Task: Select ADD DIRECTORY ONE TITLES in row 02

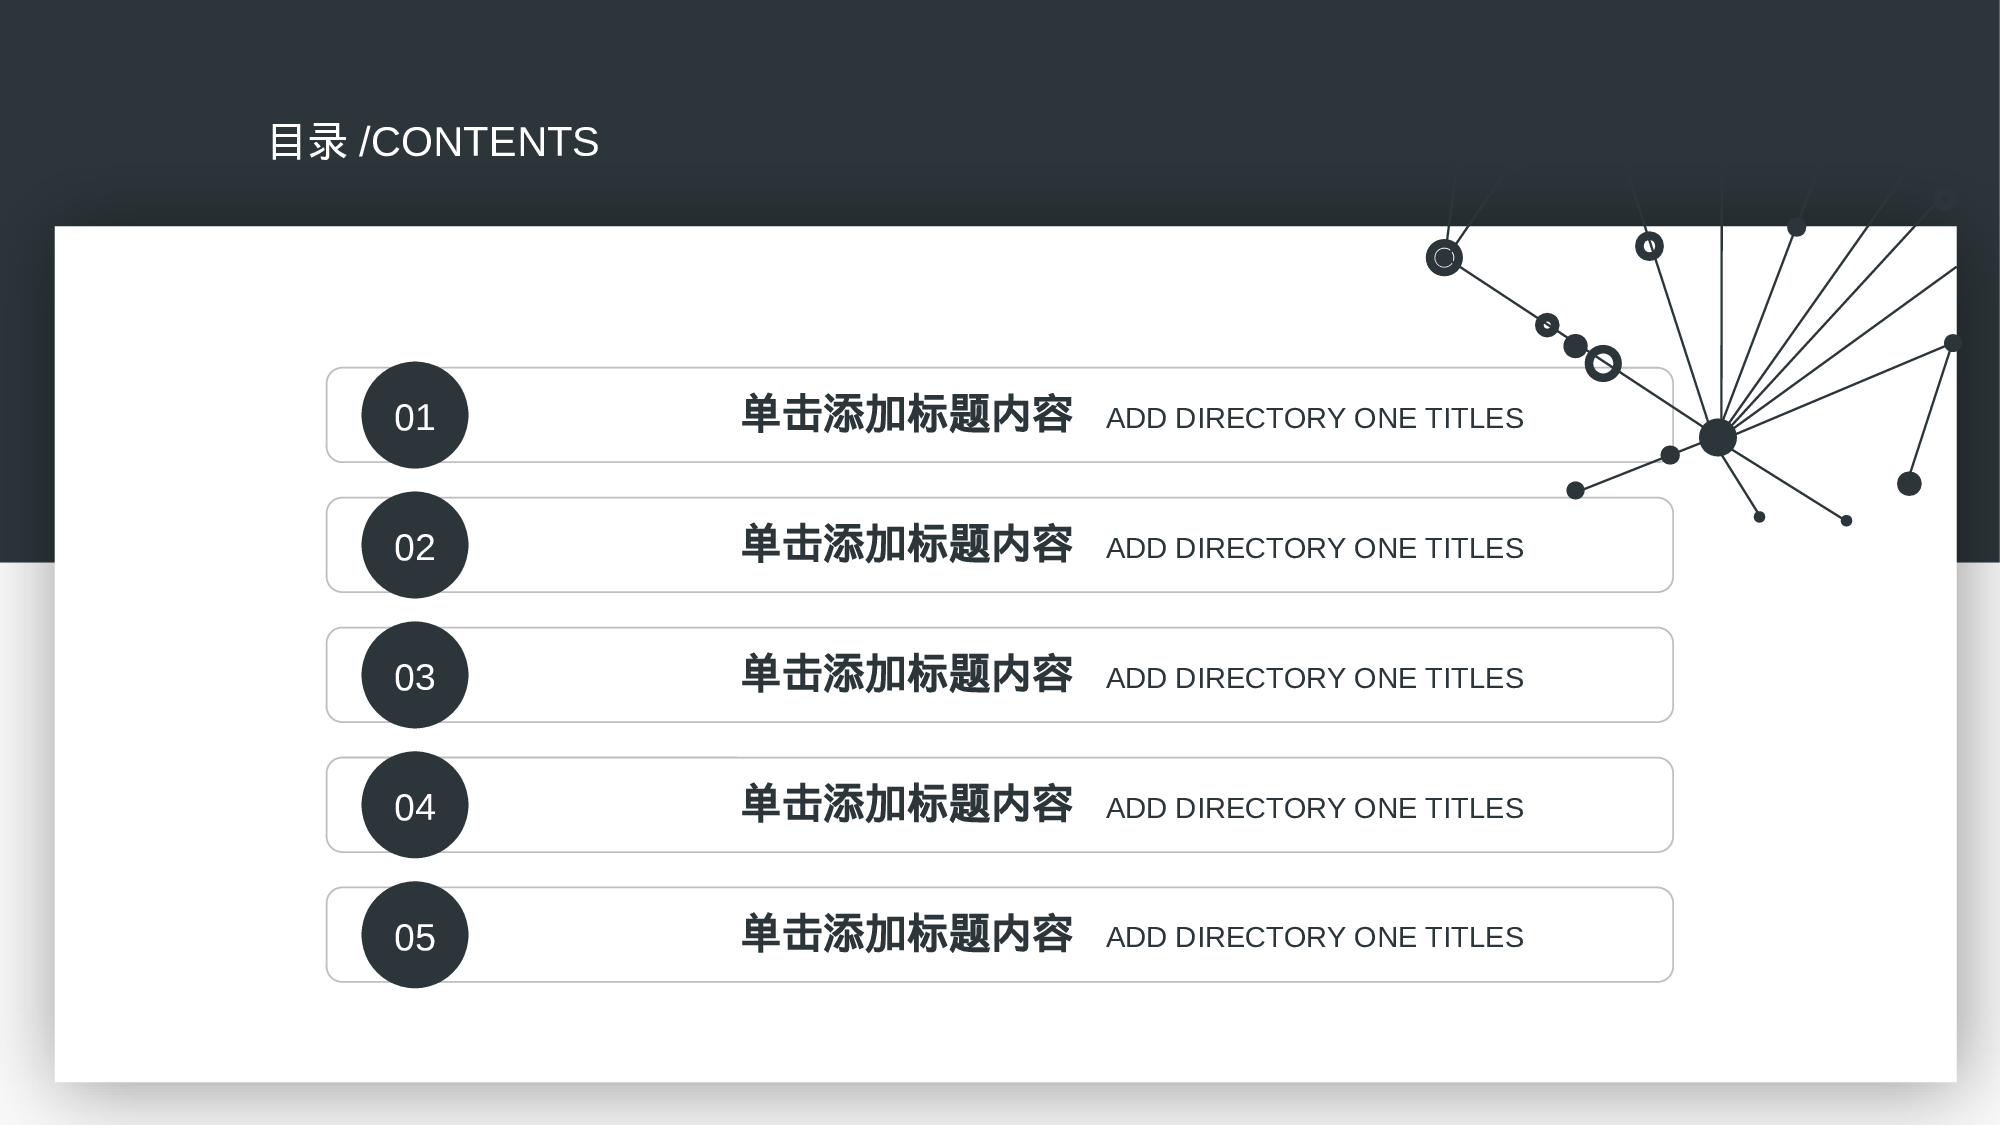Action: pyautogui.click(x=1314, y=548)
